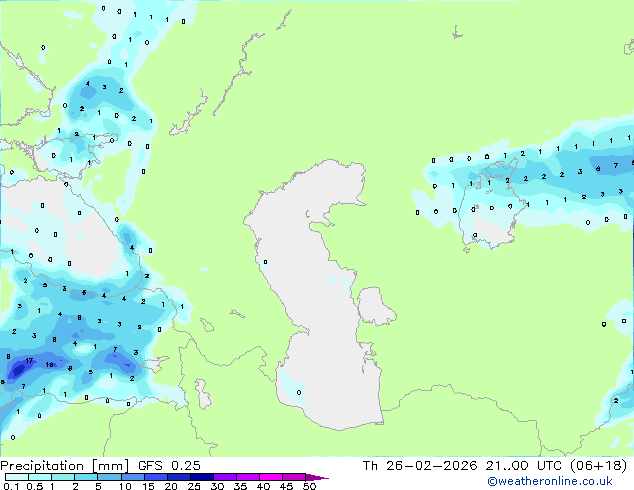Click the 'GFS 0.25' model label
This screenshot has width=634, height=490.
tap(169, 466)
